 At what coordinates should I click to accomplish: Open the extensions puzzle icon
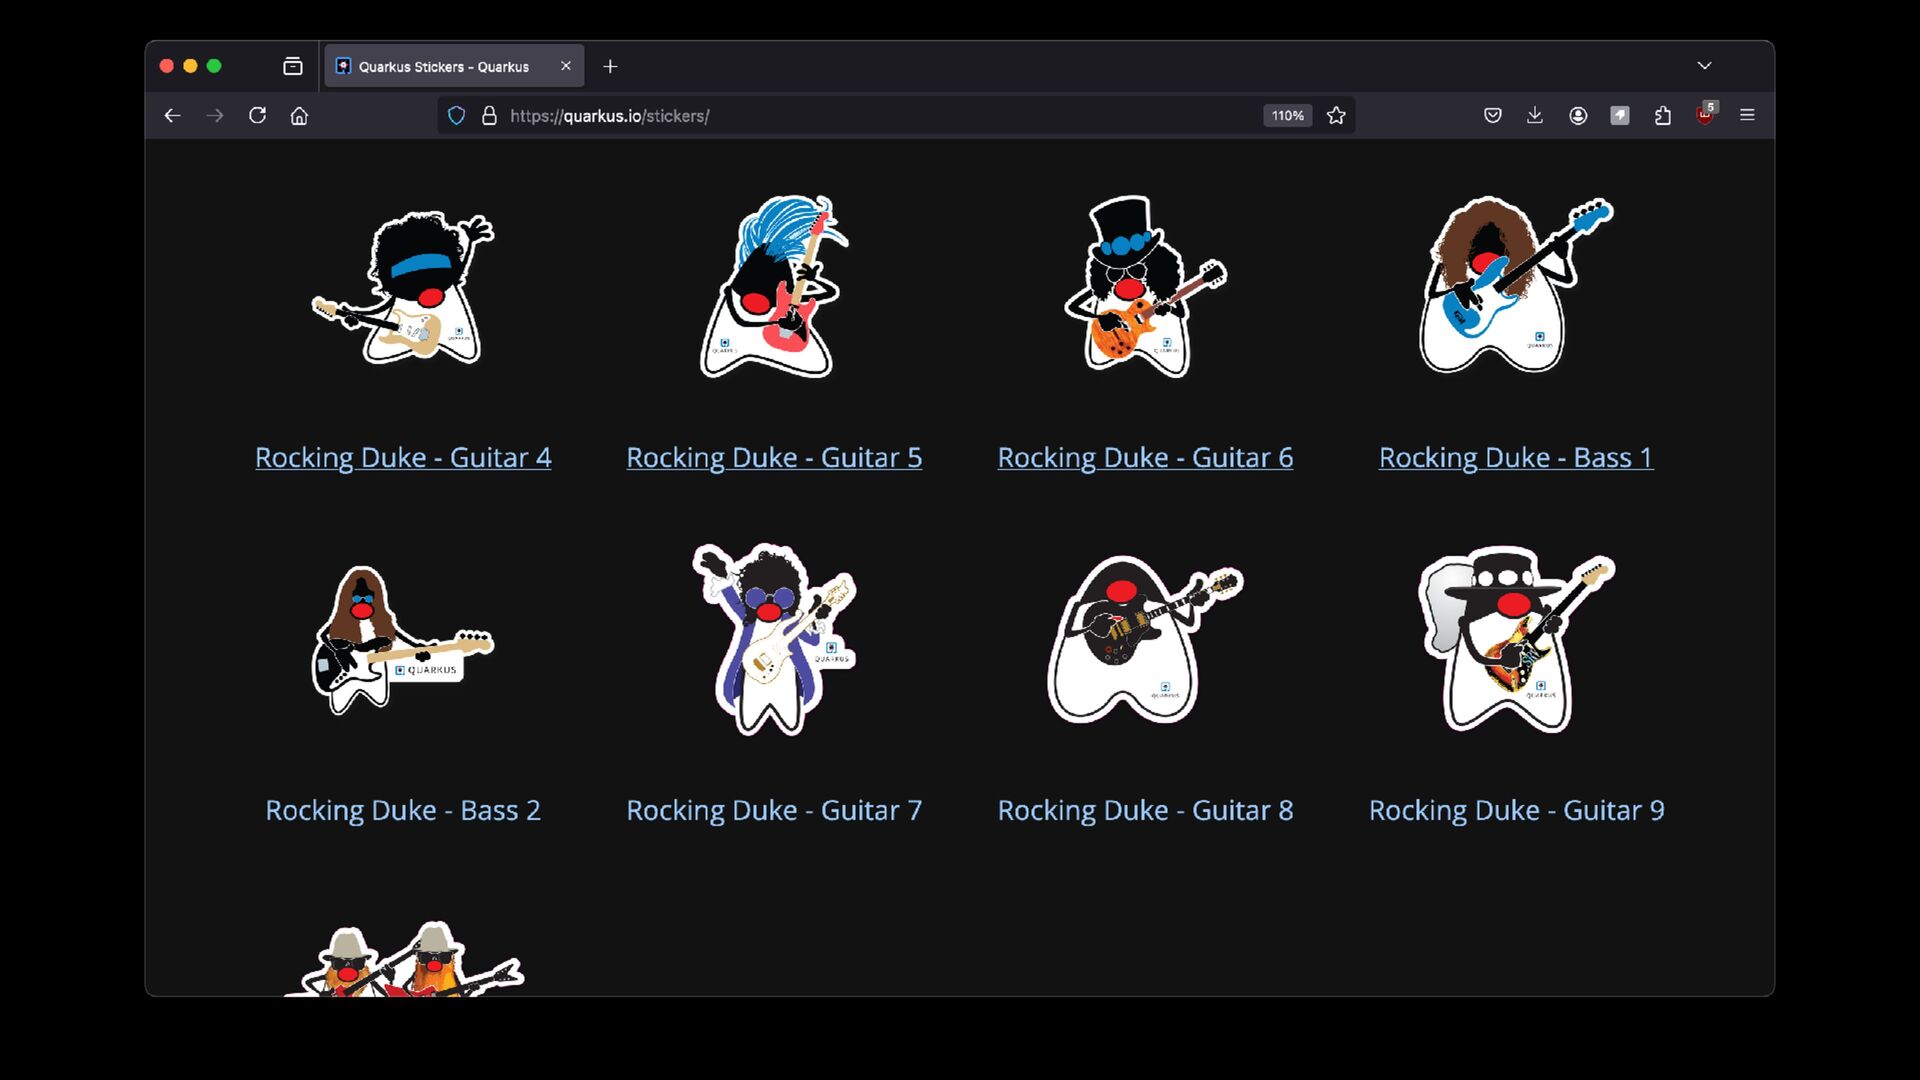click(x=1662, y=116)
